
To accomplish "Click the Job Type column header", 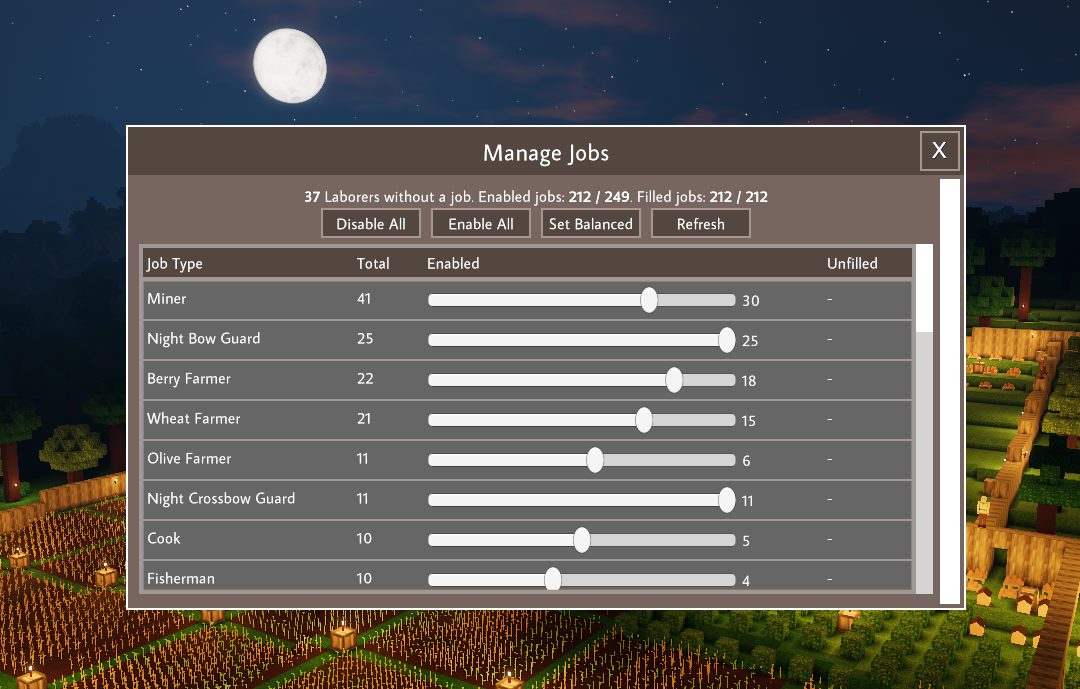I will click(x=175, y=264).
